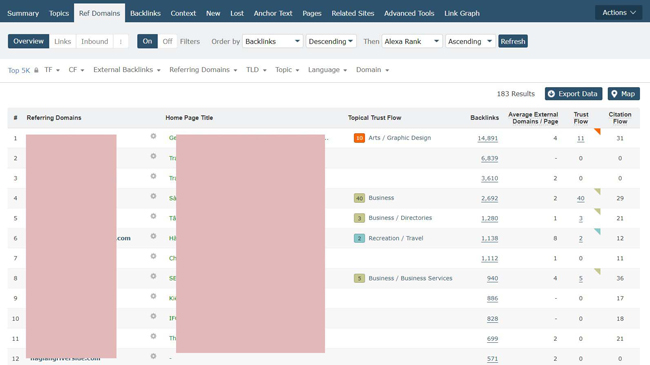Open the Descending sort direction dropdown
650x365 pixels.
click(x=331, y=41)
